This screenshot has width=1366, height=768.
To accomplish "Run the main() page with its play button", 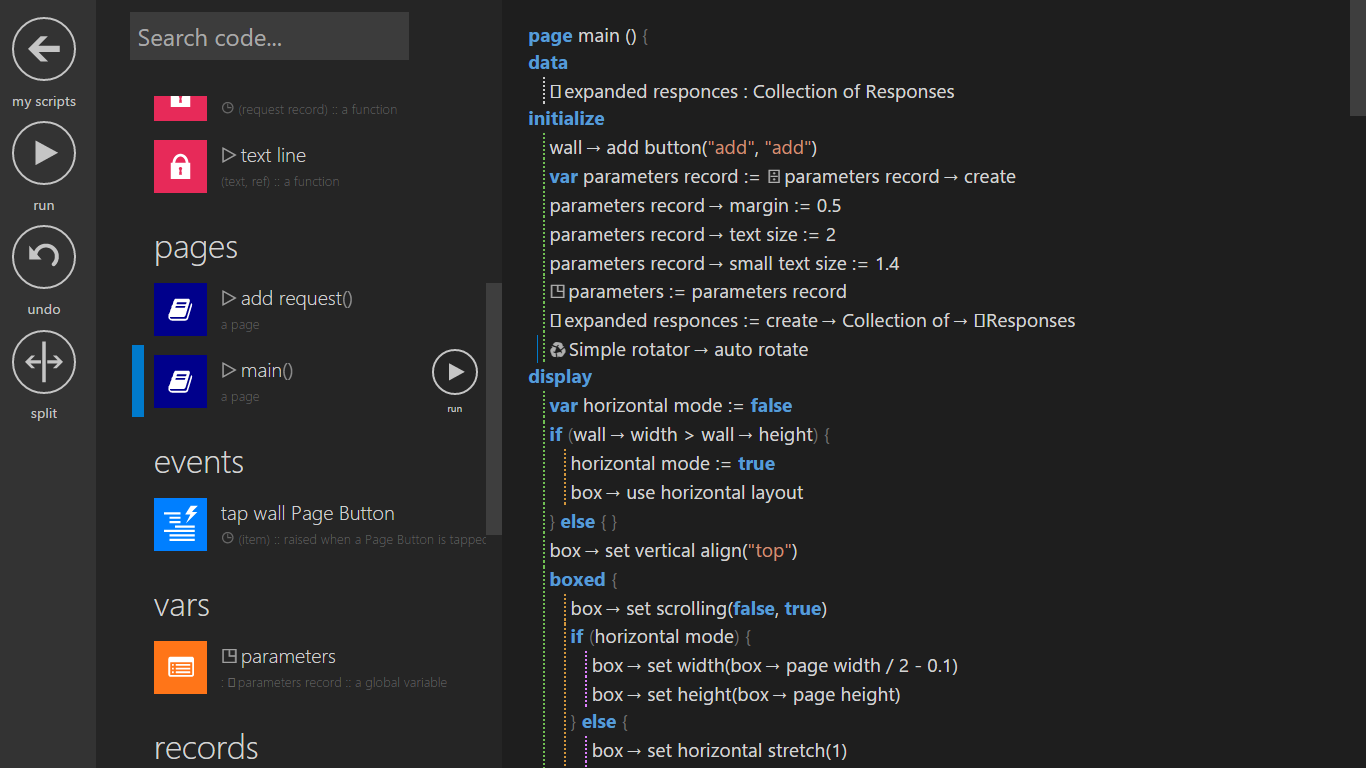I will [455, 372].
